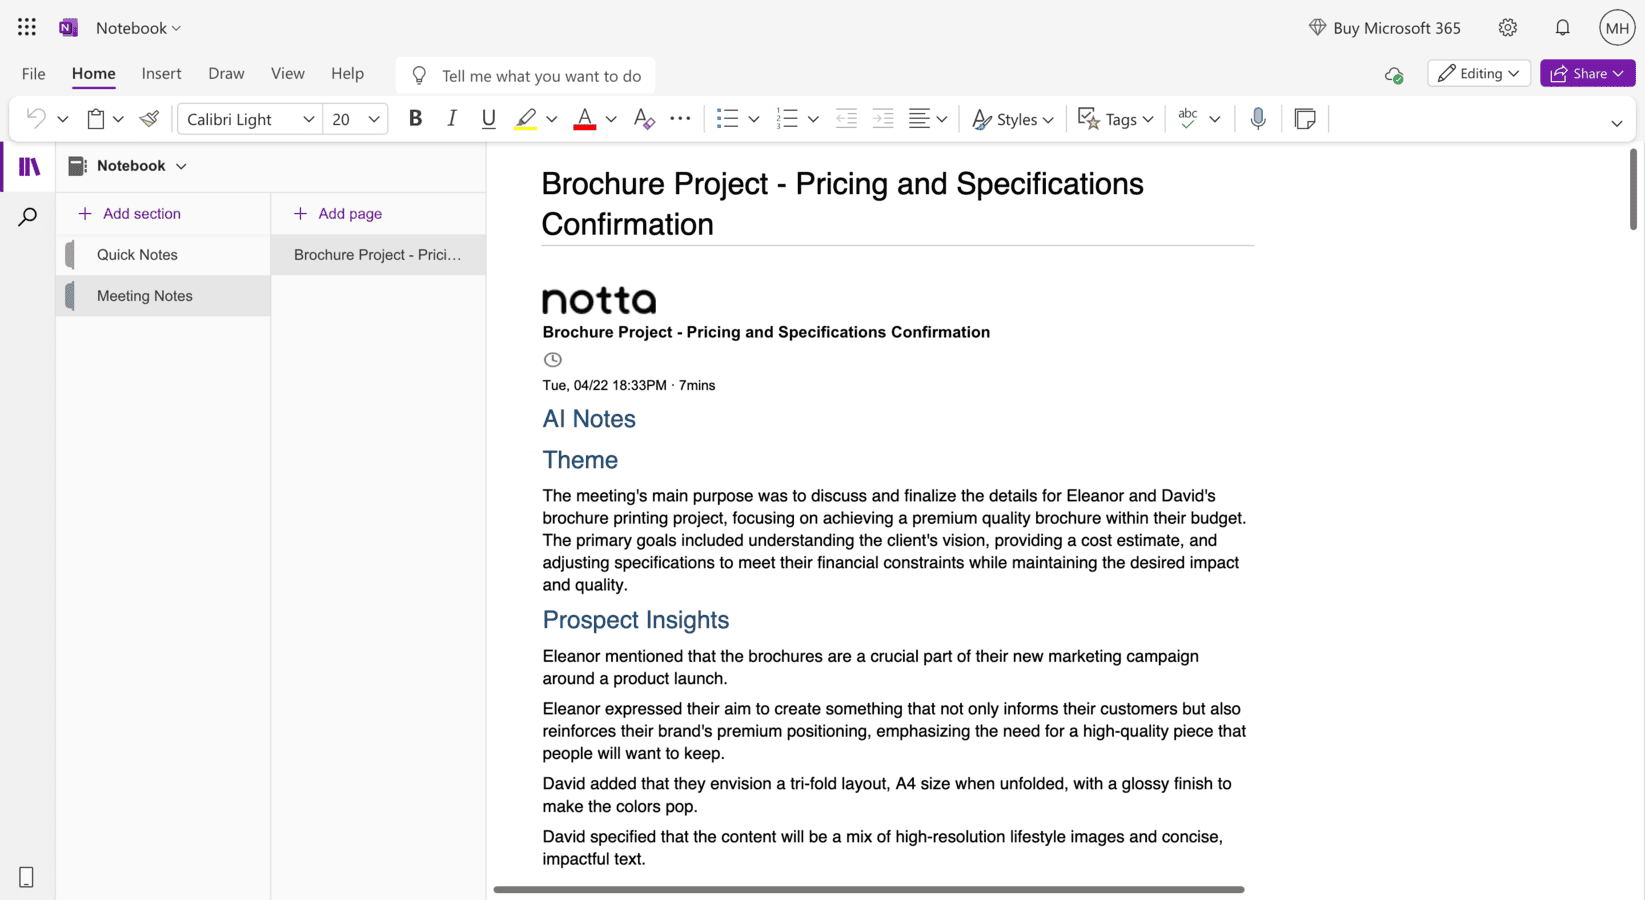Toggle italic formatting

pyautogui.click(x=452, y=119)
